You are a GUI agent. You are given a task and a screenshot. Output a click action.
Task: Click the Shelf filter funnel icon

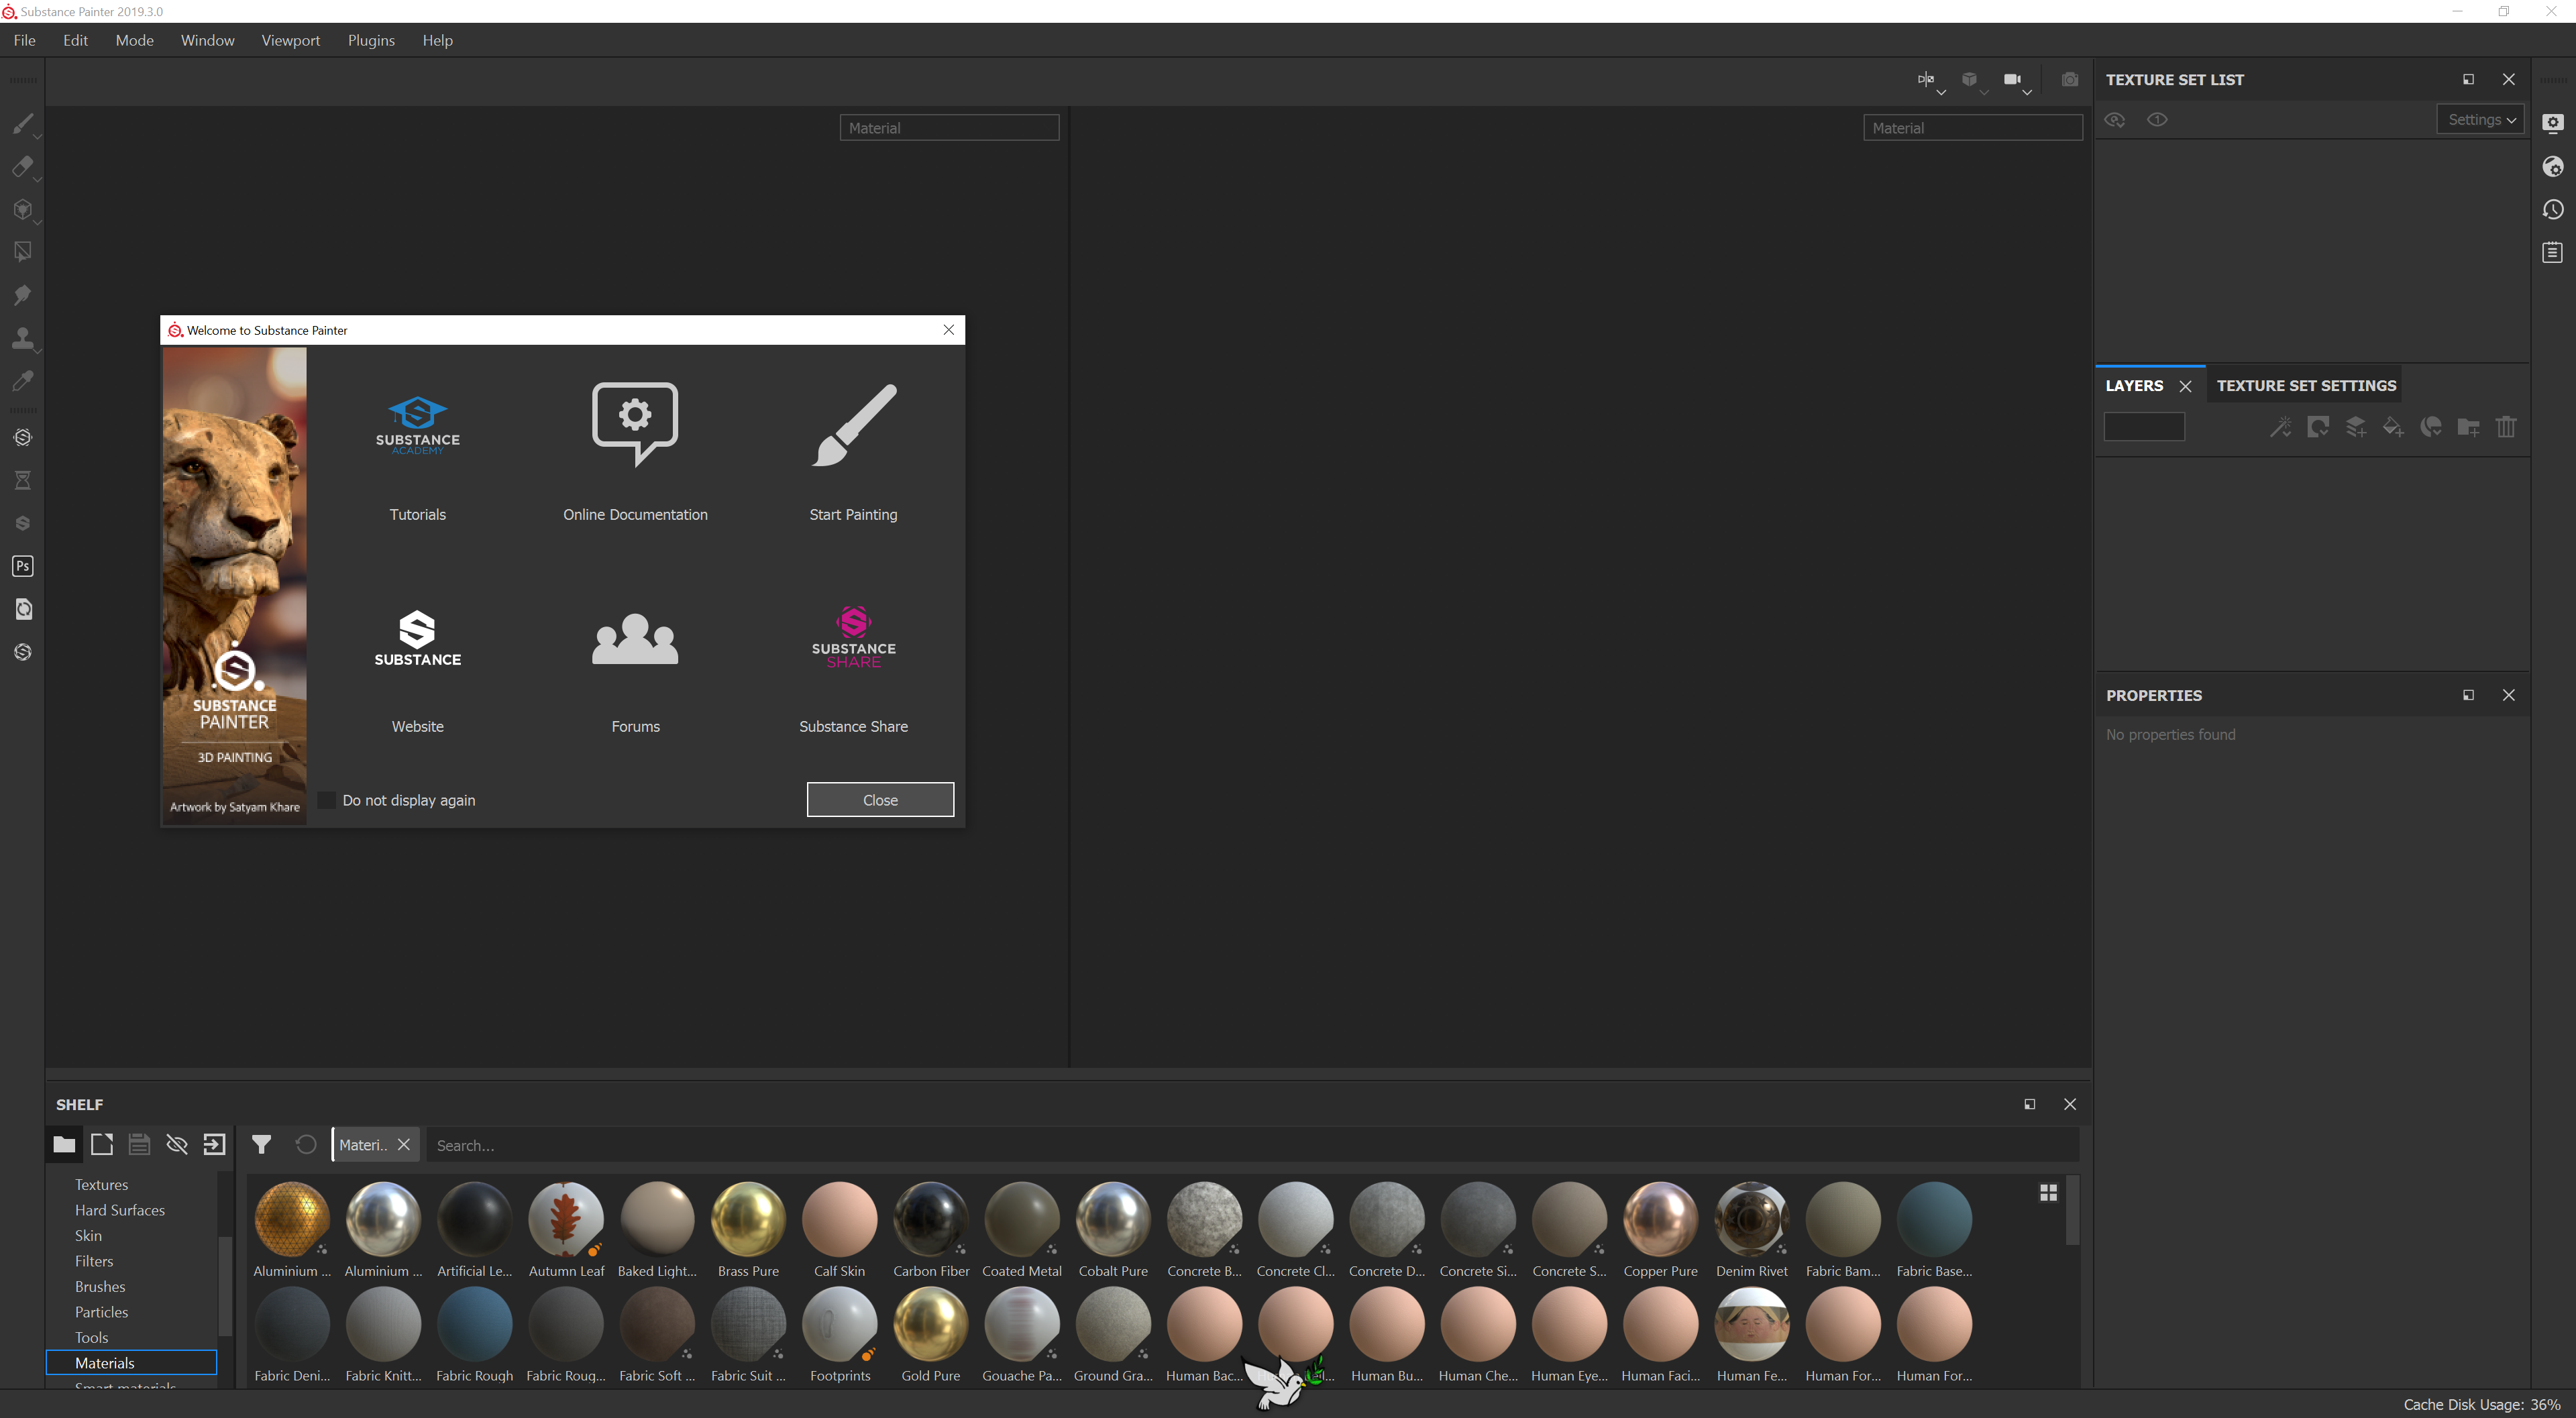coord(261,1144)
